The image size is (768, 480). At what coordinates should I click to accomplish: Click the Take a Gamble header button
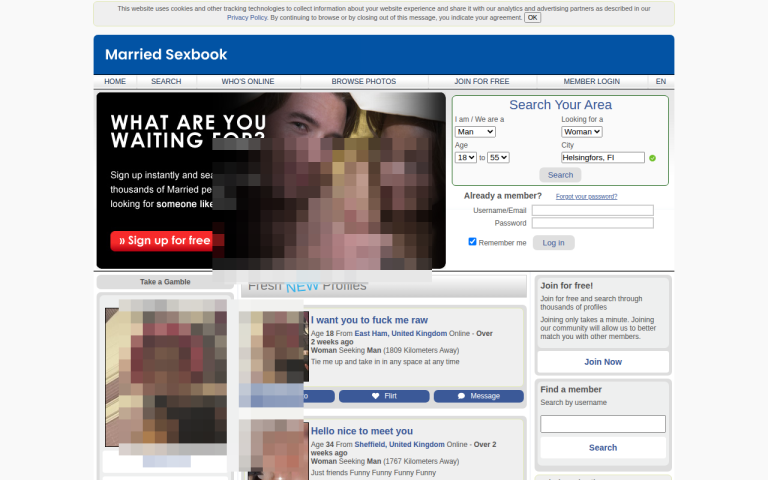165,282
